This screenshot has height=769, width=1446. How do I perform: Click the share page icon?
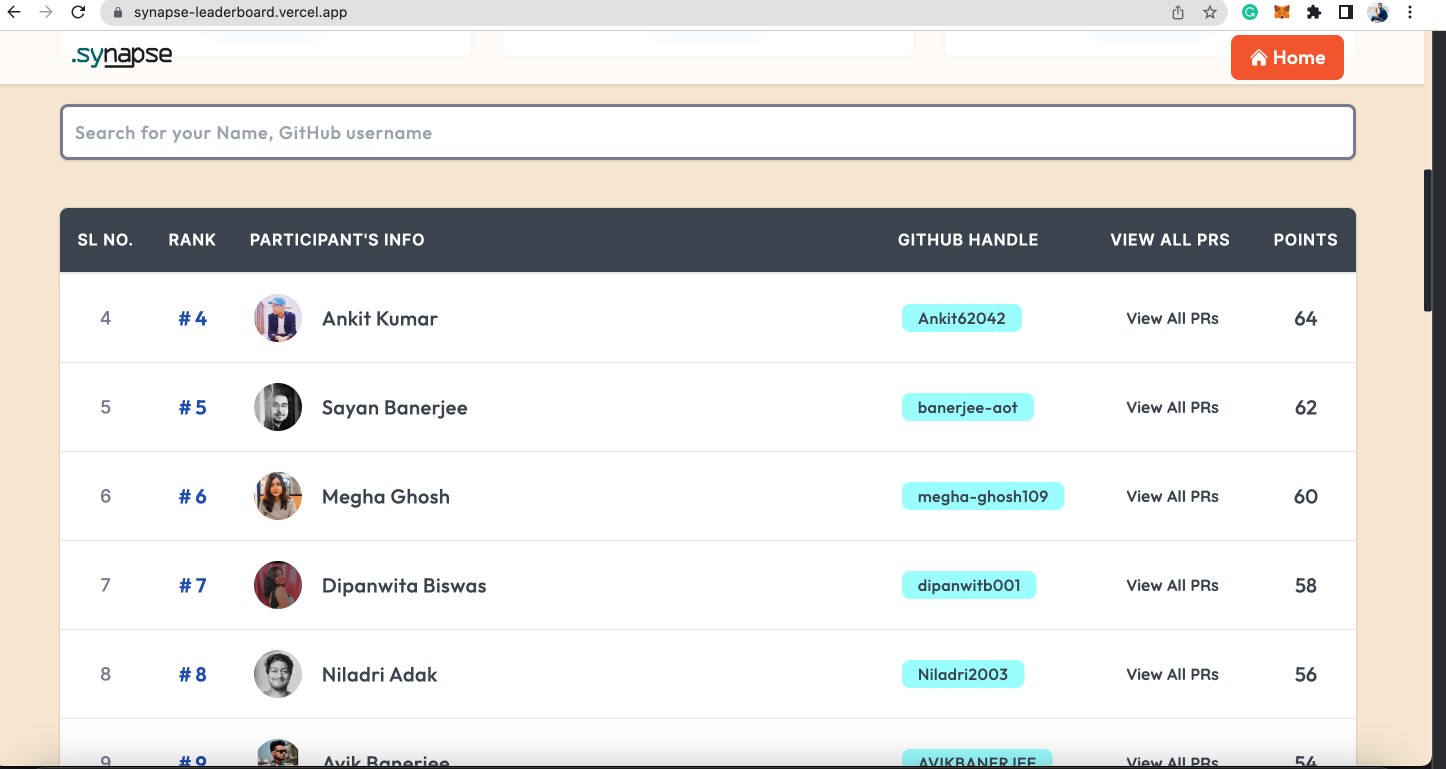click(1178, 13)
